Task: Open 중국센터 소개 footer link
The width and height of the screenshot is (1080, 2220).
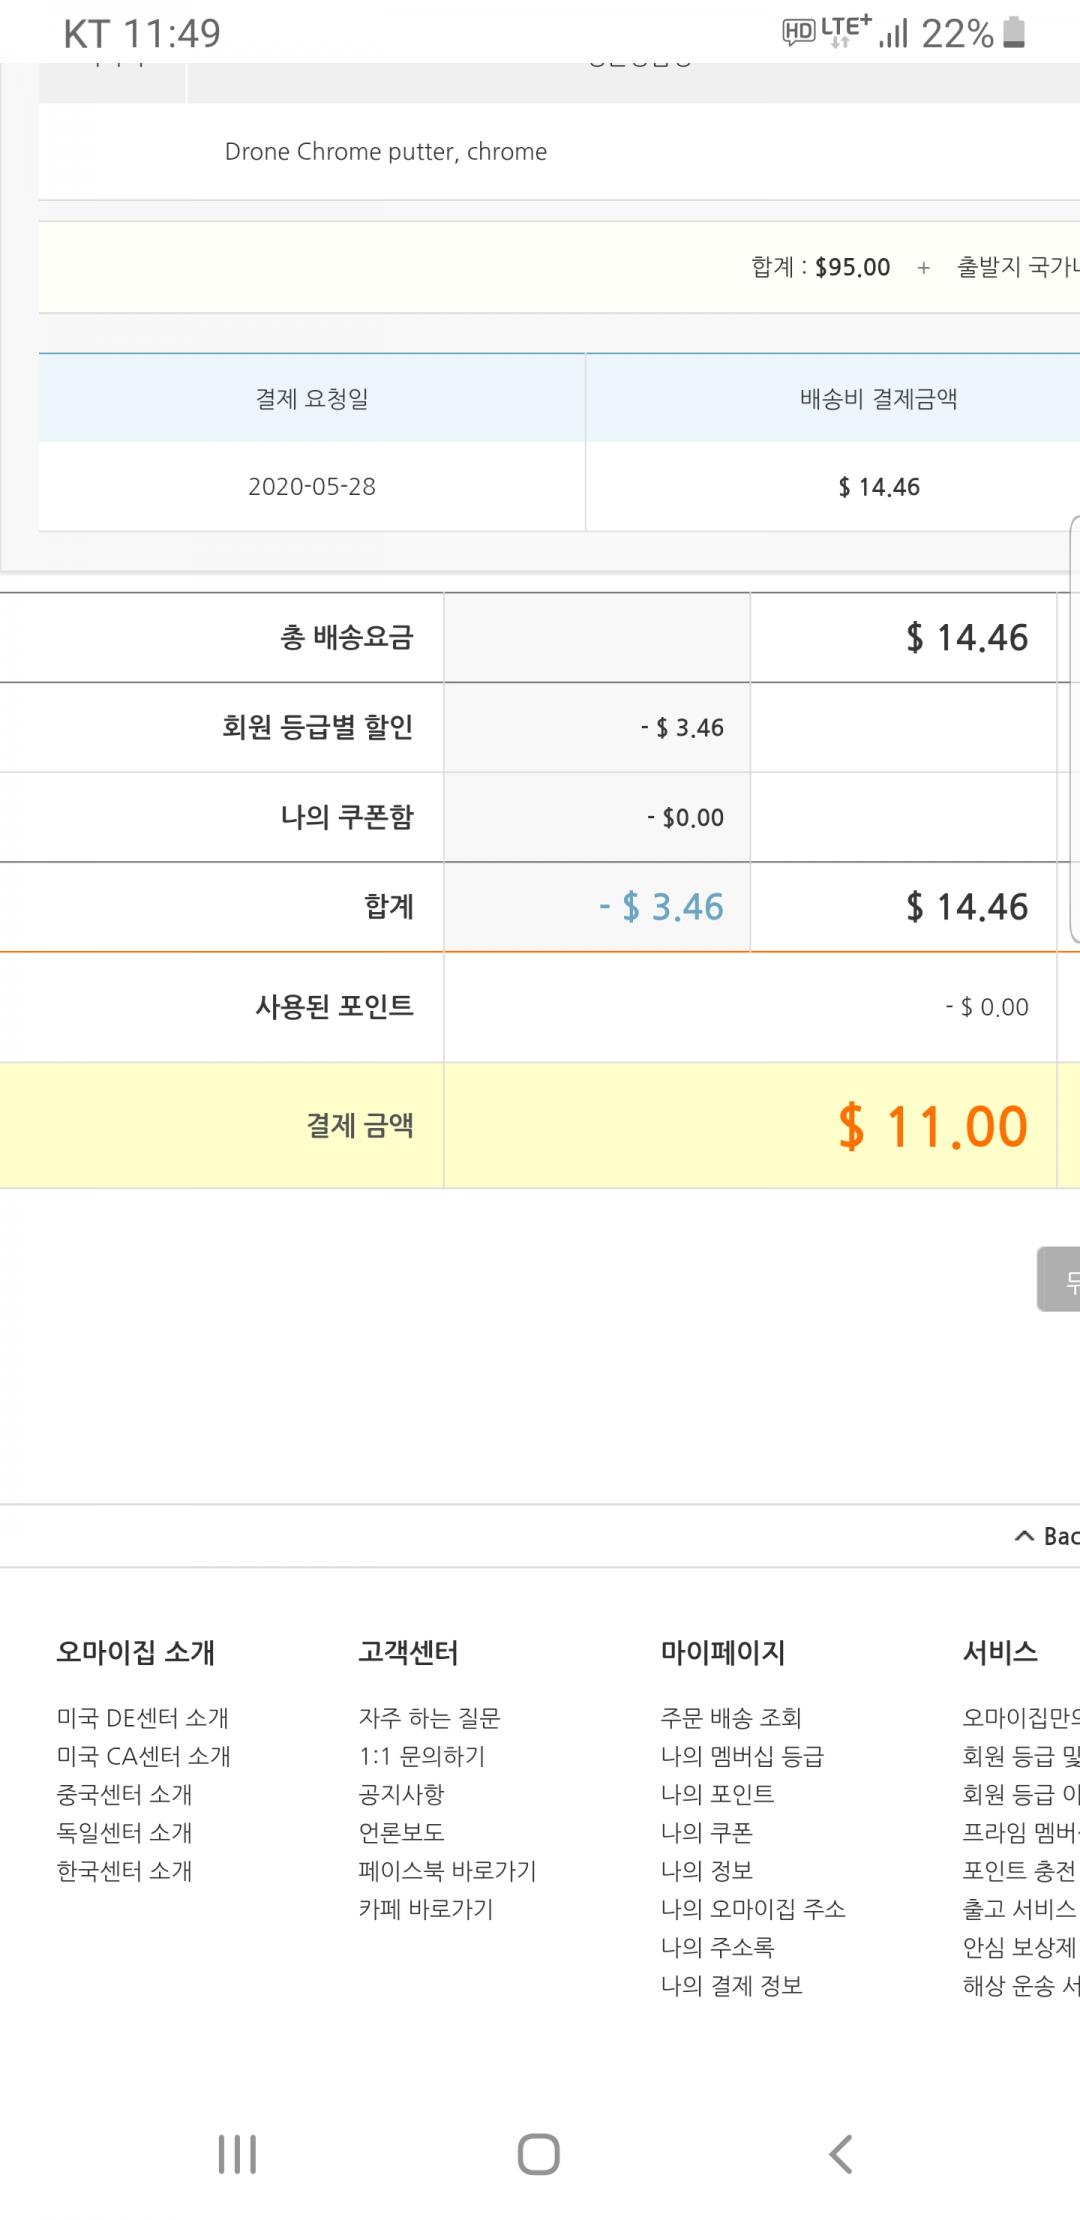Action: point(125,1794)
